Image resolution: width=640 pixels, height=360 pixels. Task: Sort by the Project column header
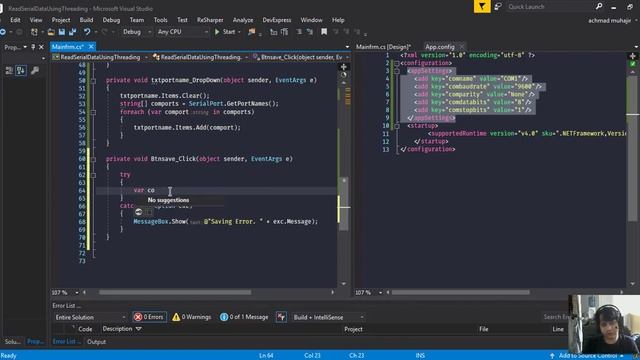pos(353,329)
